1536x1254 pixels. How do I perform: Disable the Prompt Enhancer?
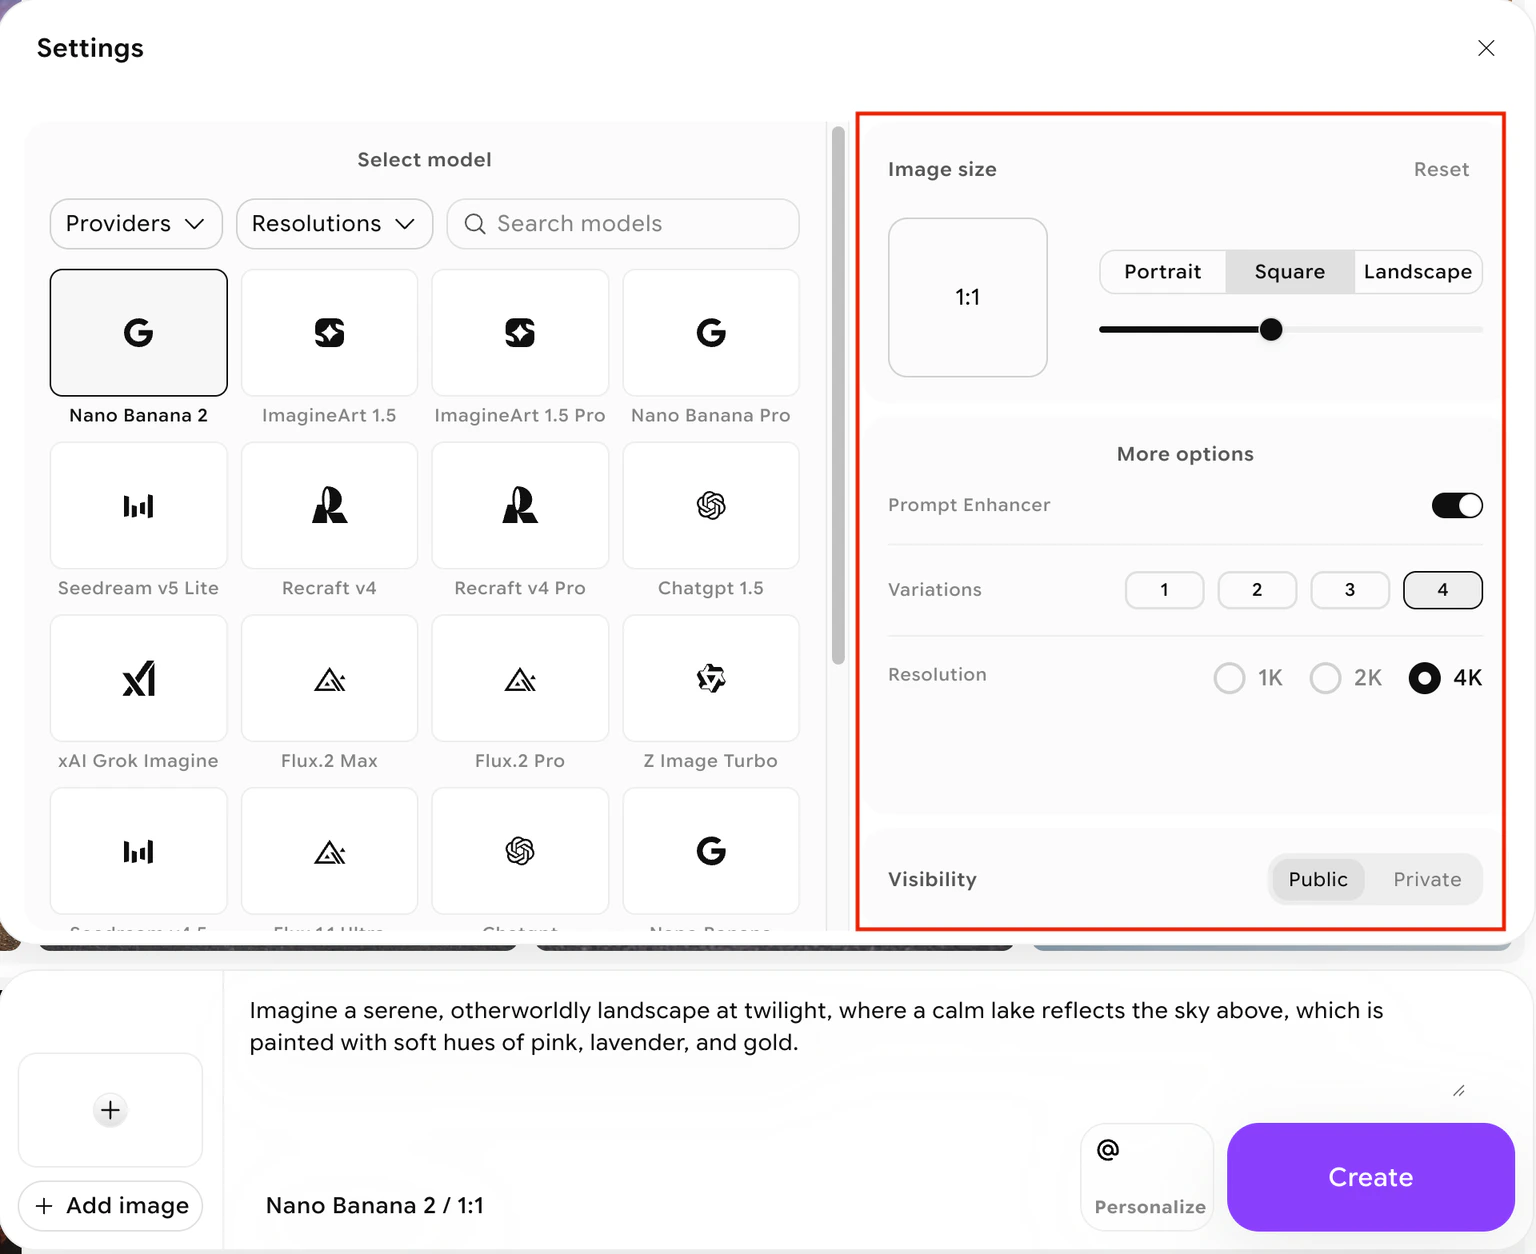pos(1457,505)
